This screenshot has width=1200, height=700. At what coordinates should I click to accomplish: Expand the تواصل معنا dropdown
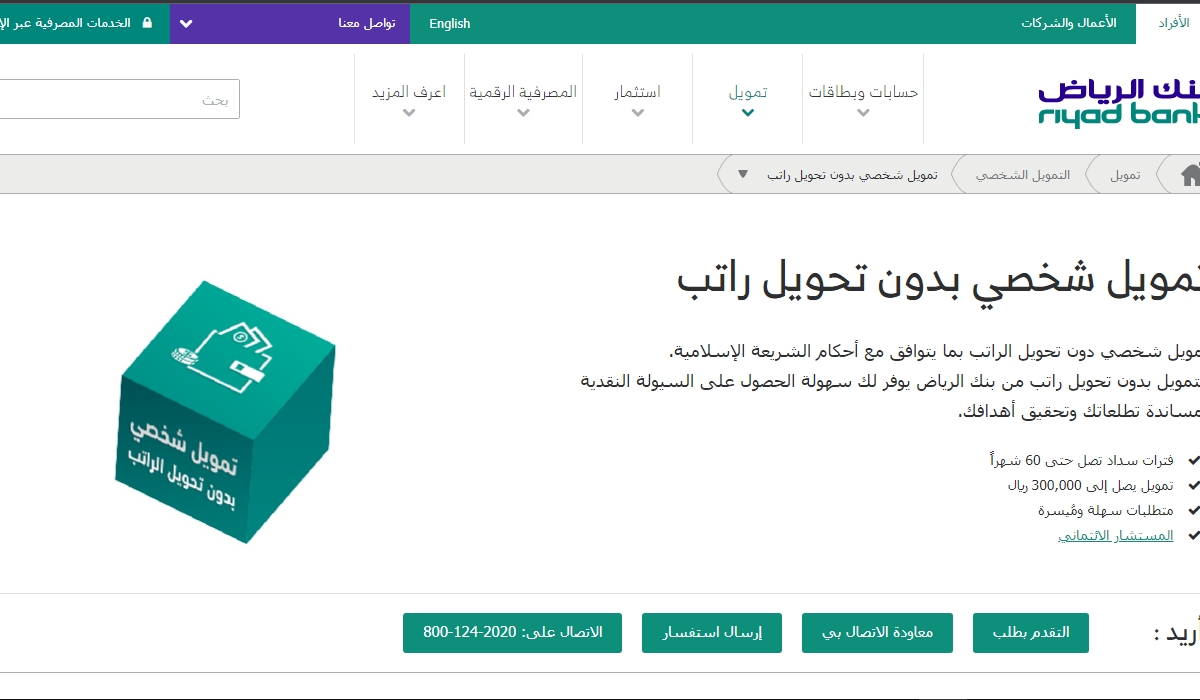coord(290,23)
